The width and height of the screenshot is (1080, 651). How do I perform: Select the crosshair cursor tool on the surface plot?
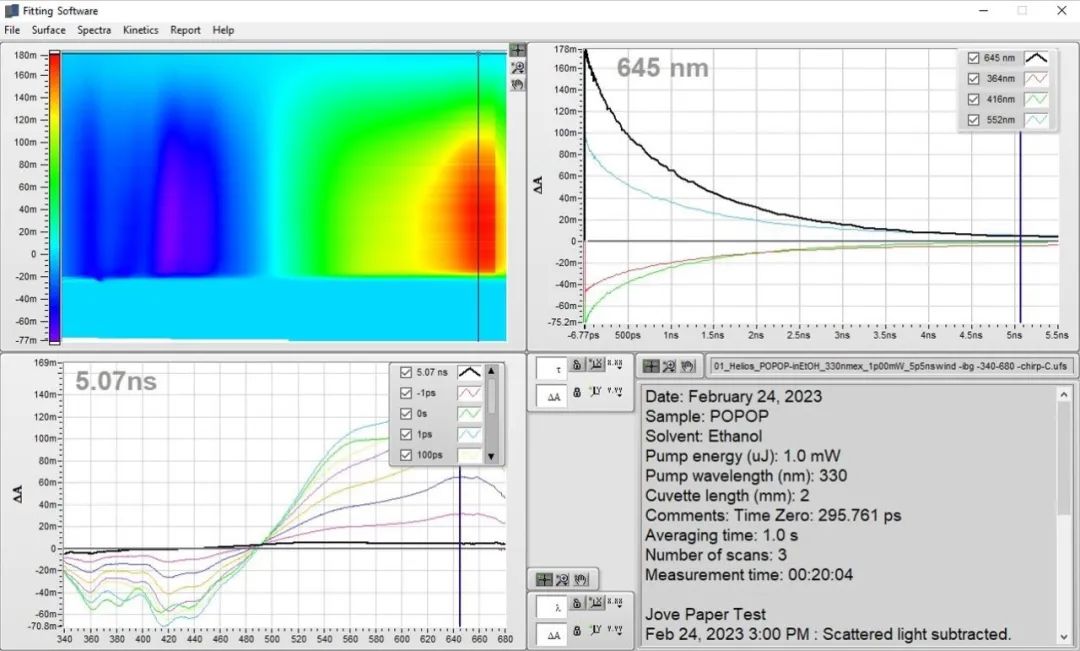tap(517, 50)
